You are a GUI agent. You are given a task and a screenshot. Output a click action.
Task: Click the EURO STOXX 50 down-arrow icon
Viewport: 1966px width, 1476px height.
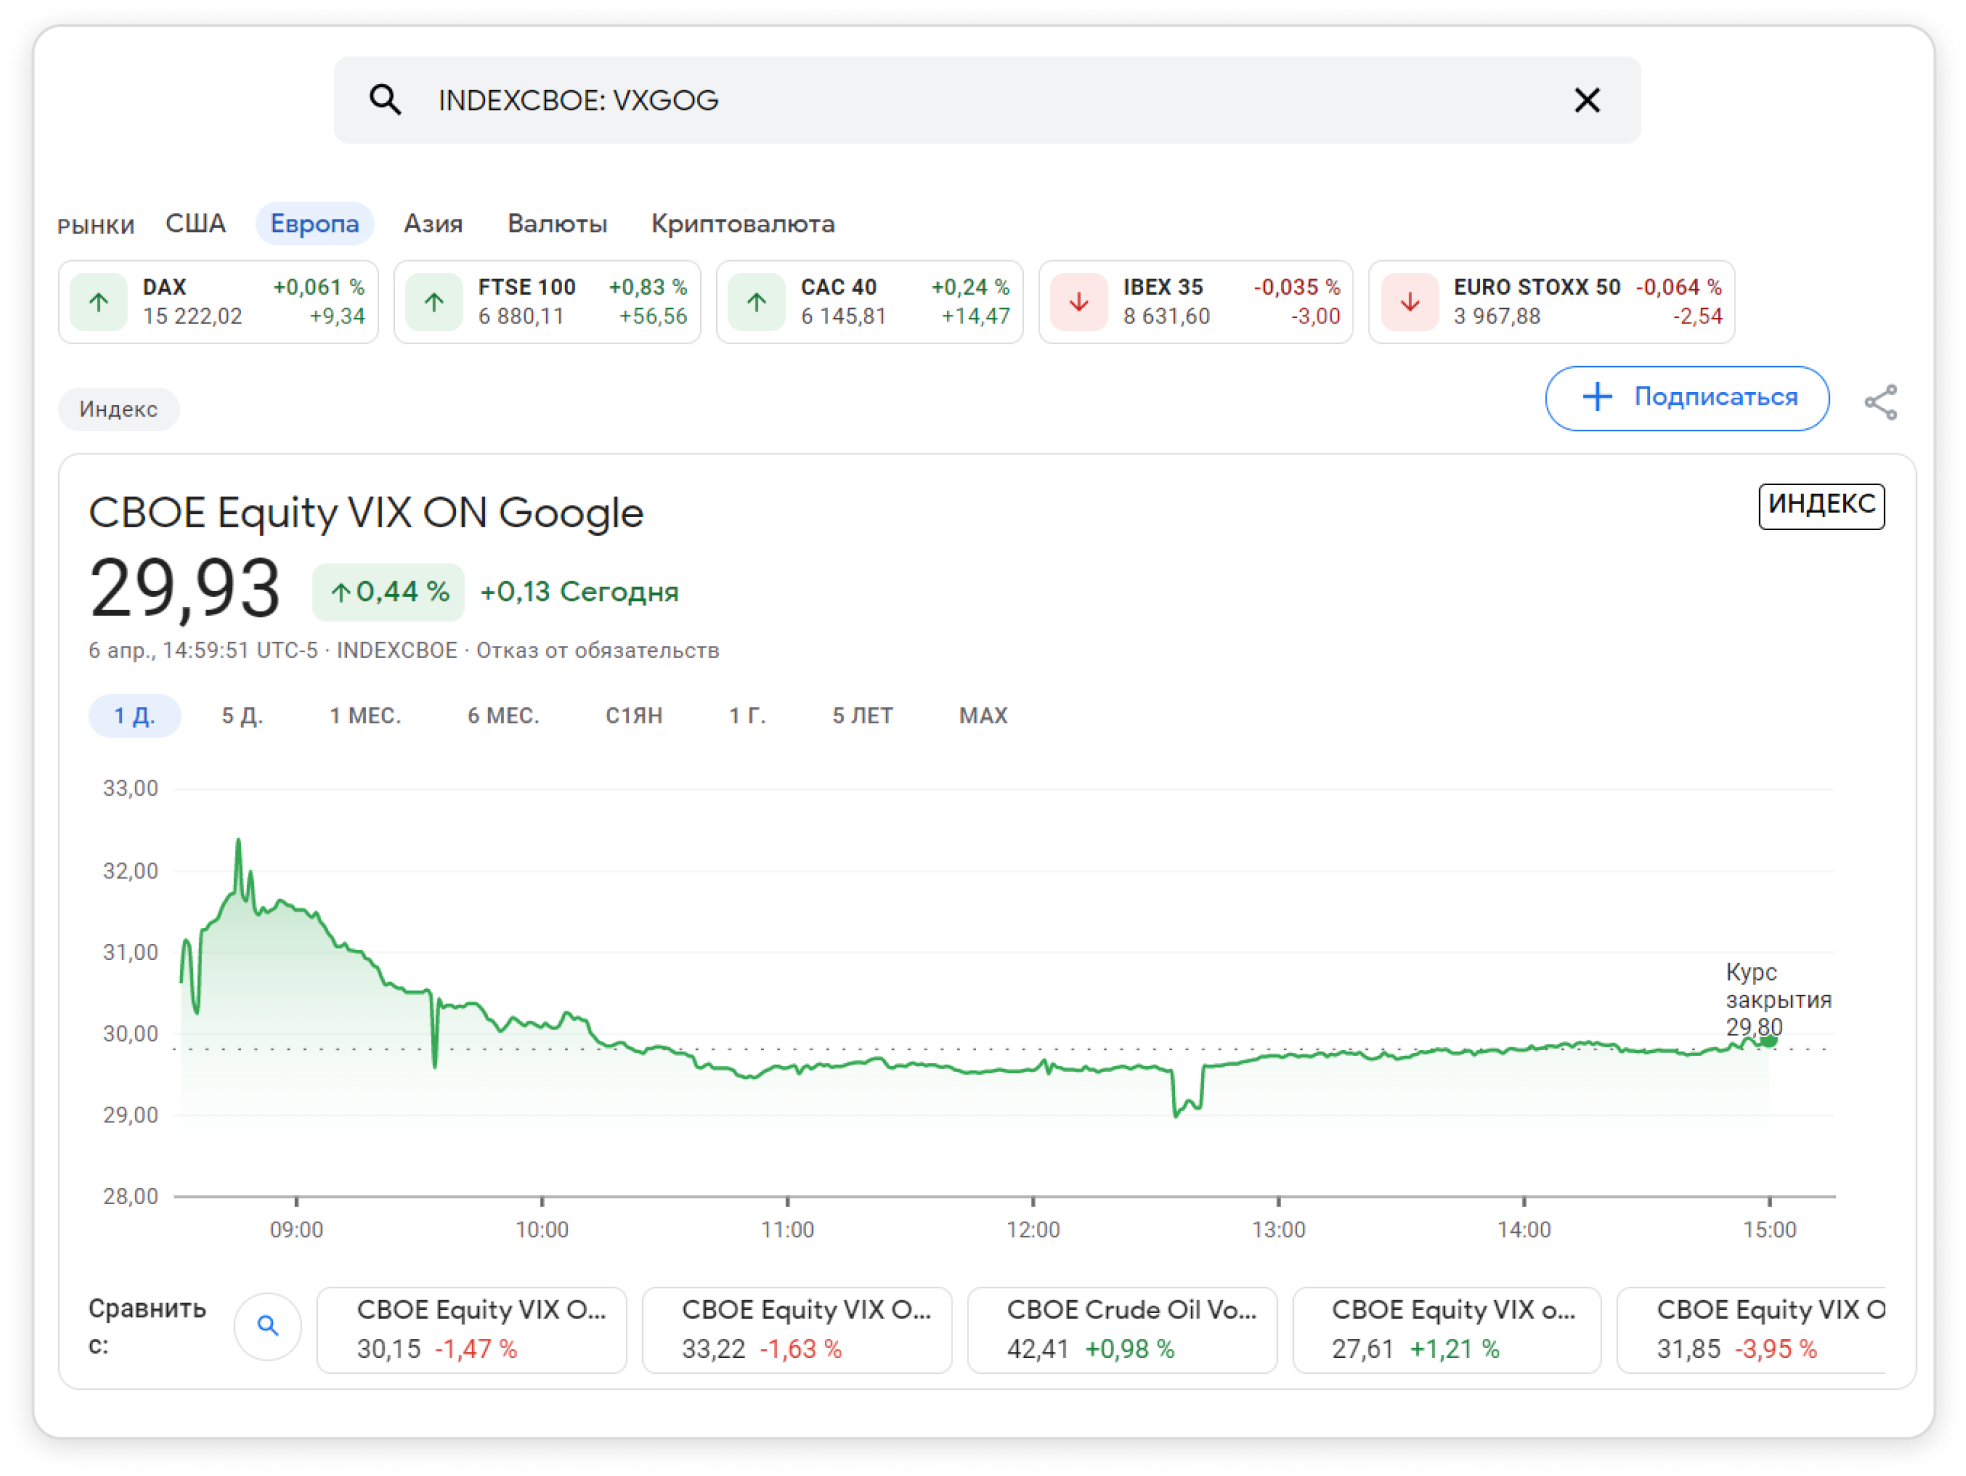click(1409, 301)
